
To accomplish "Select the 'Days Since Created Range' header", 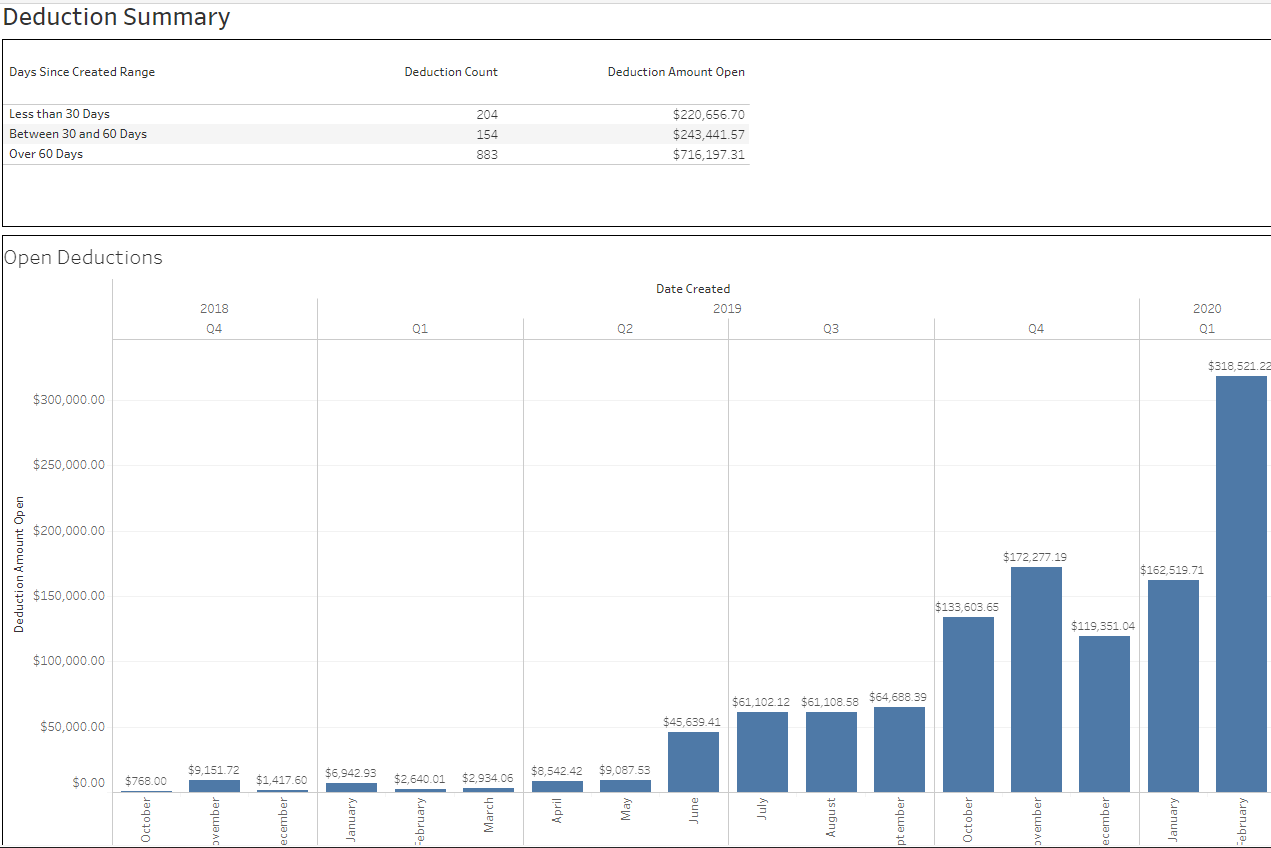I will coord(82,72).
